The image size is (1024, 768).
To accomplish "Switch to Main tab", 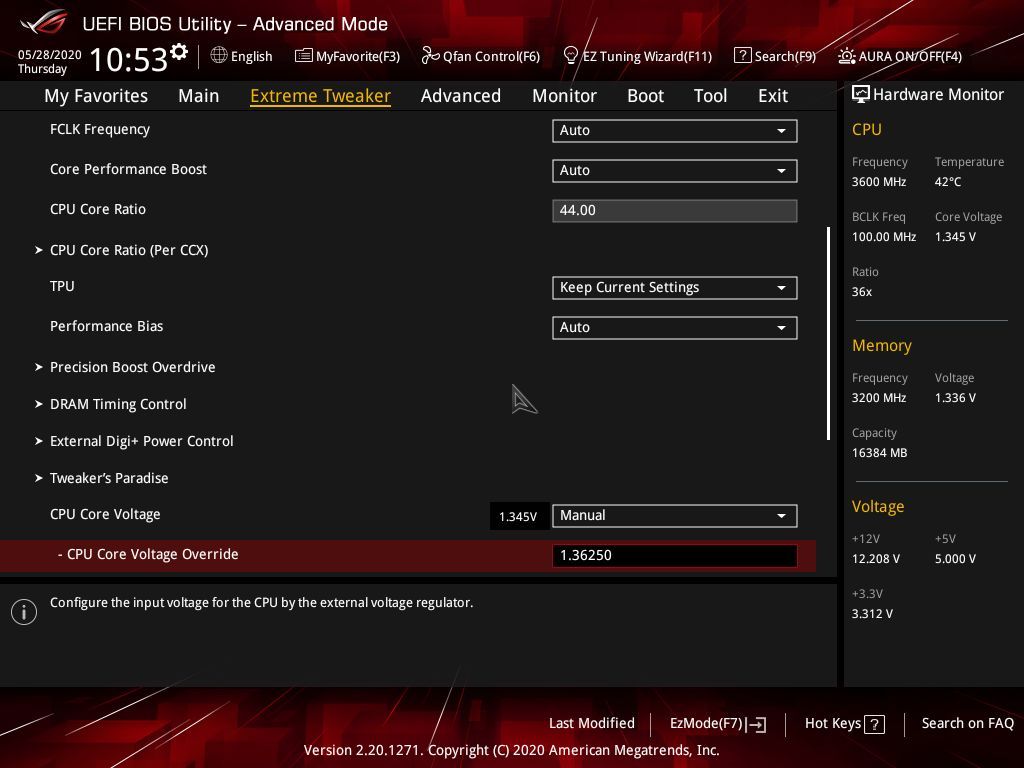I will point(199,96).
